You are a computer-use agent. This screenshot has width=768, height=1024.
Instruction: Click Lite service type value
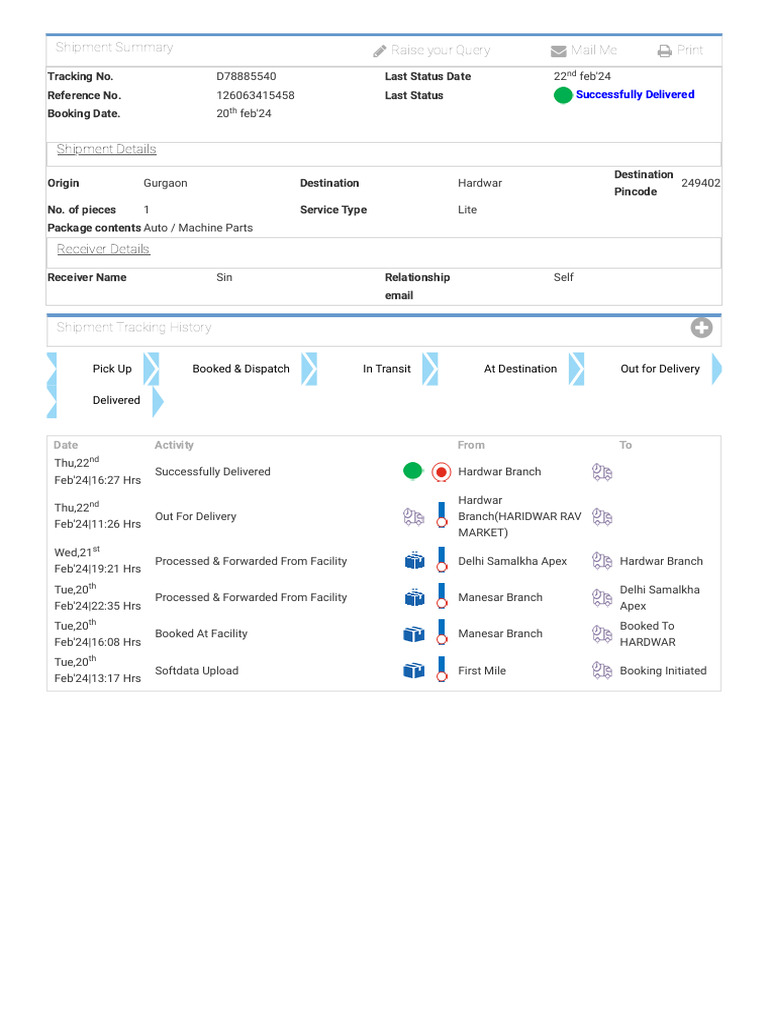(467, 210)
